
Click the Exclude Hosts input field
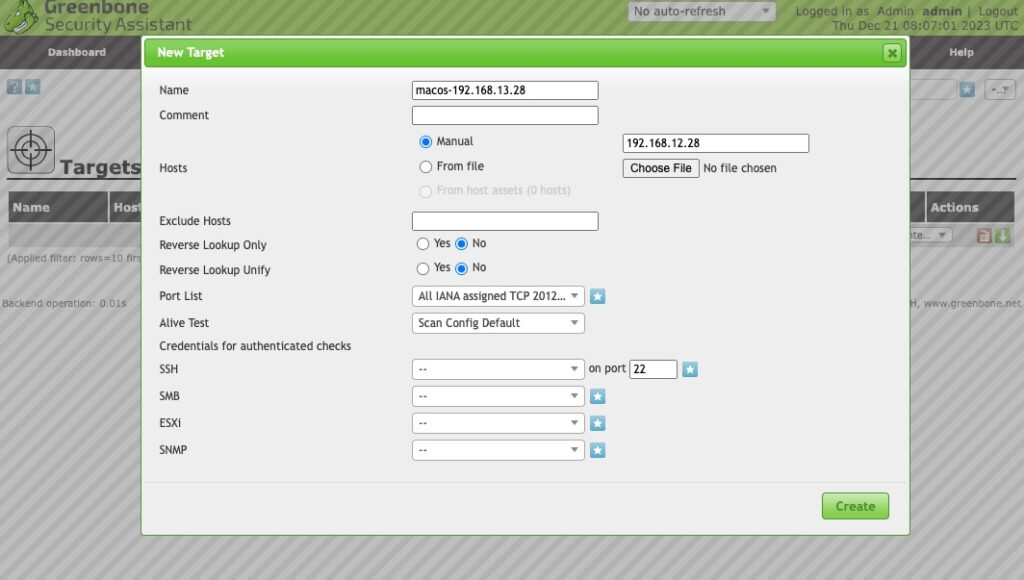point(505,221)
